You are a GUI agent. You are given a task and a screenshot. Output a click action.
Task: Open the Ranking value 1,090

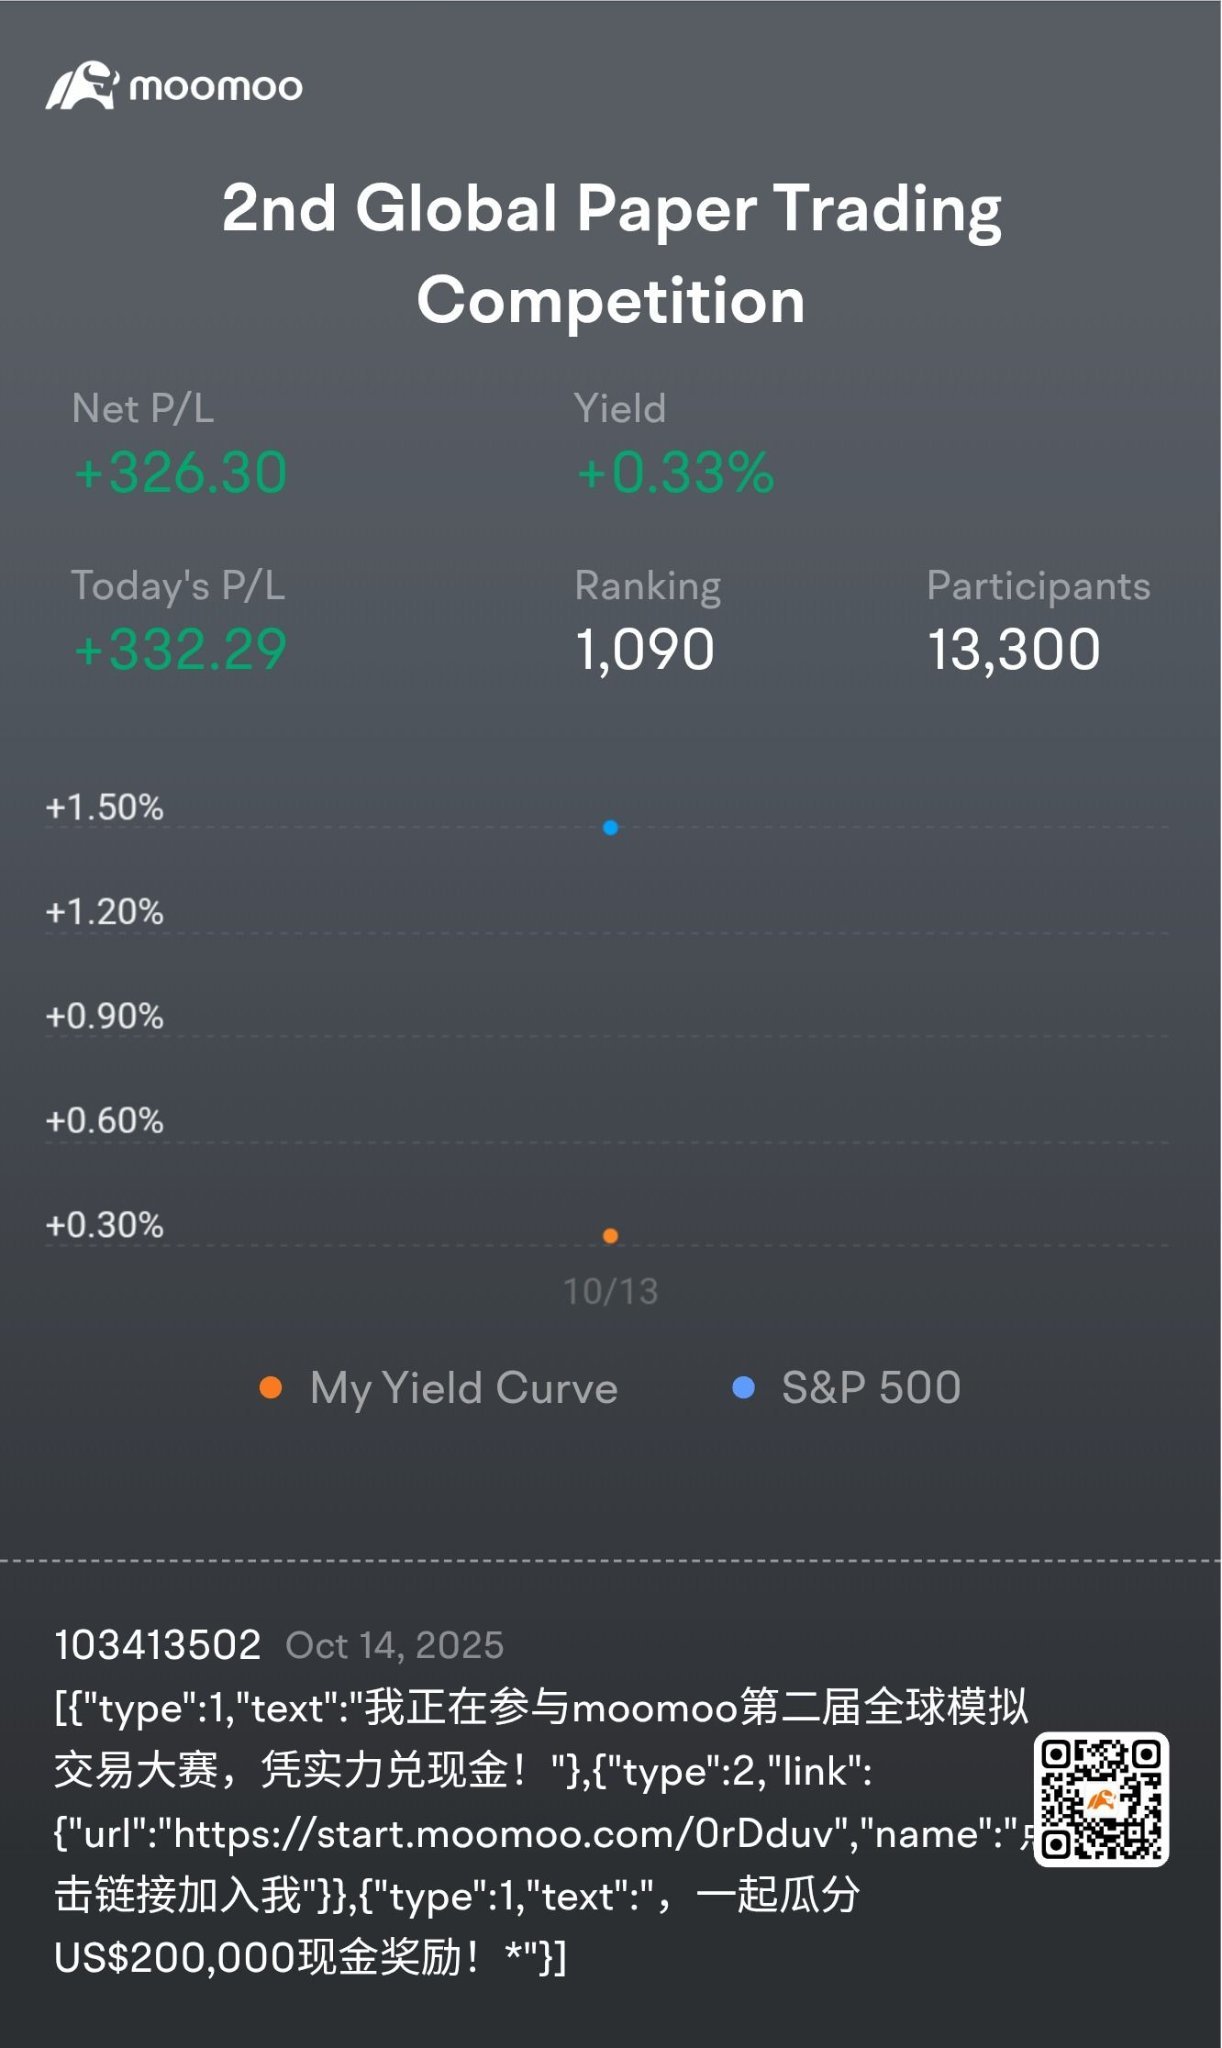645,651
